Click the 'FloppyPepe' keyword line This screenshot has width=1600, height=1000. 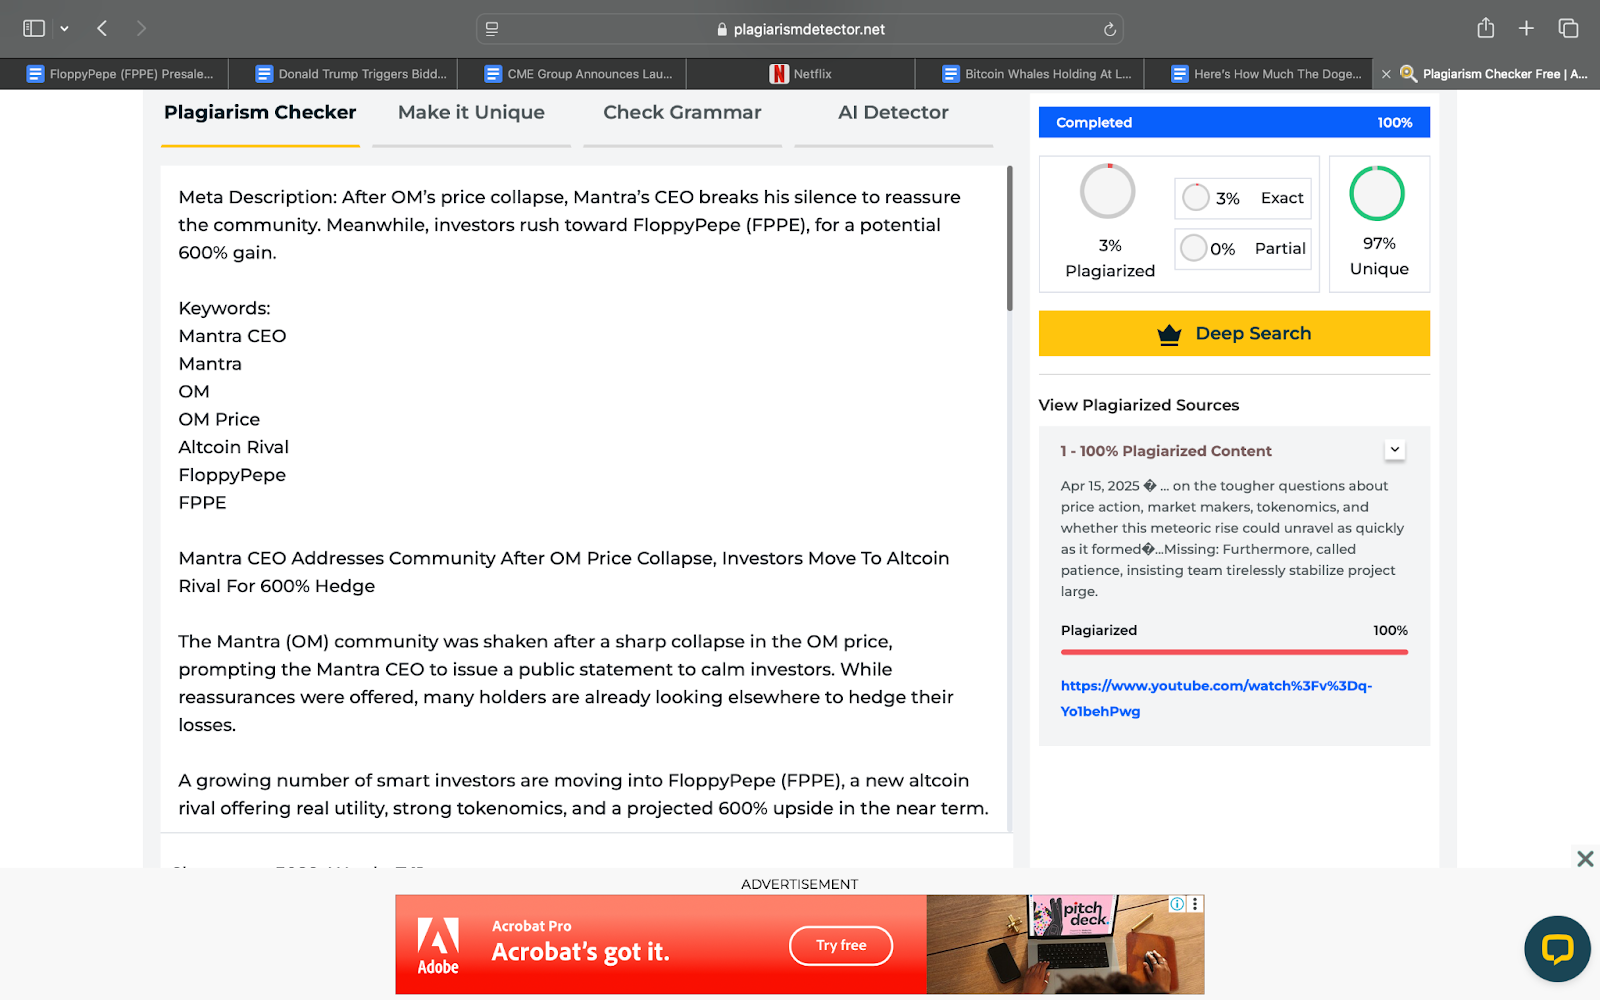click(x=232, y=475)
